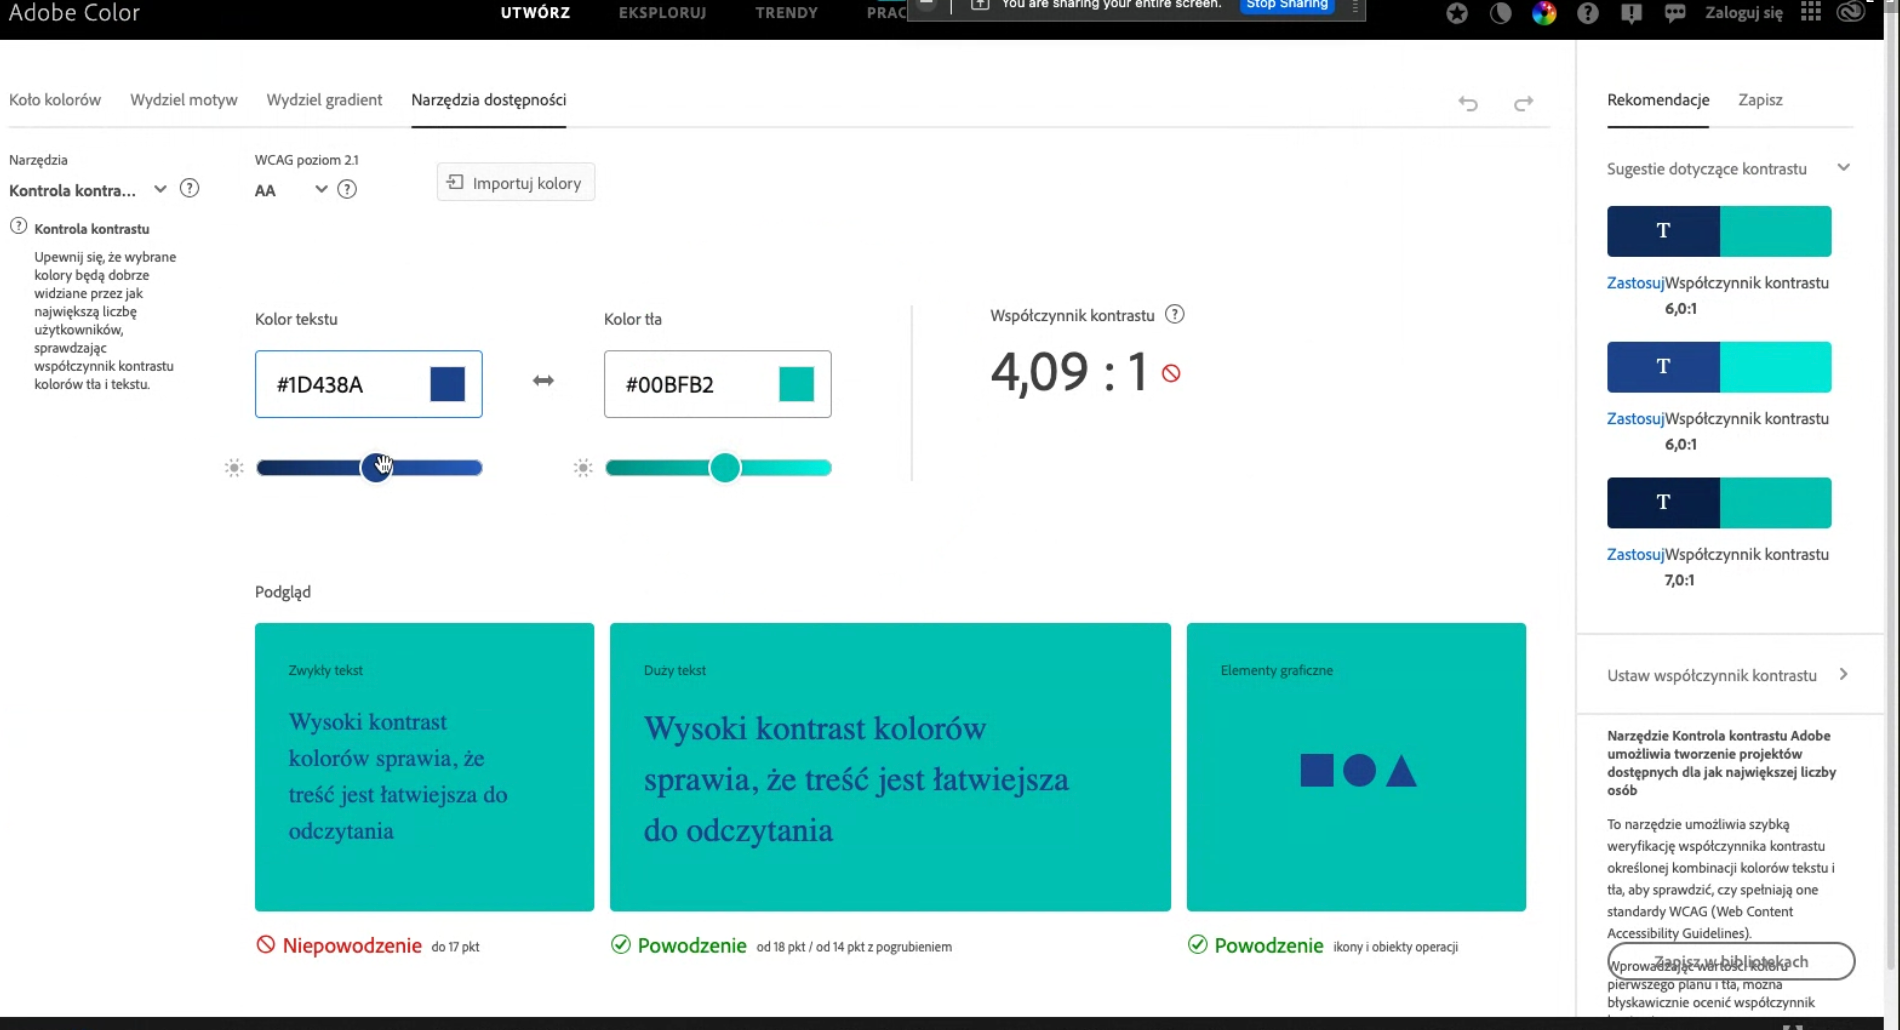
Task: Open the UTWÓRZ menu
Action: click(x=535, y=13)
